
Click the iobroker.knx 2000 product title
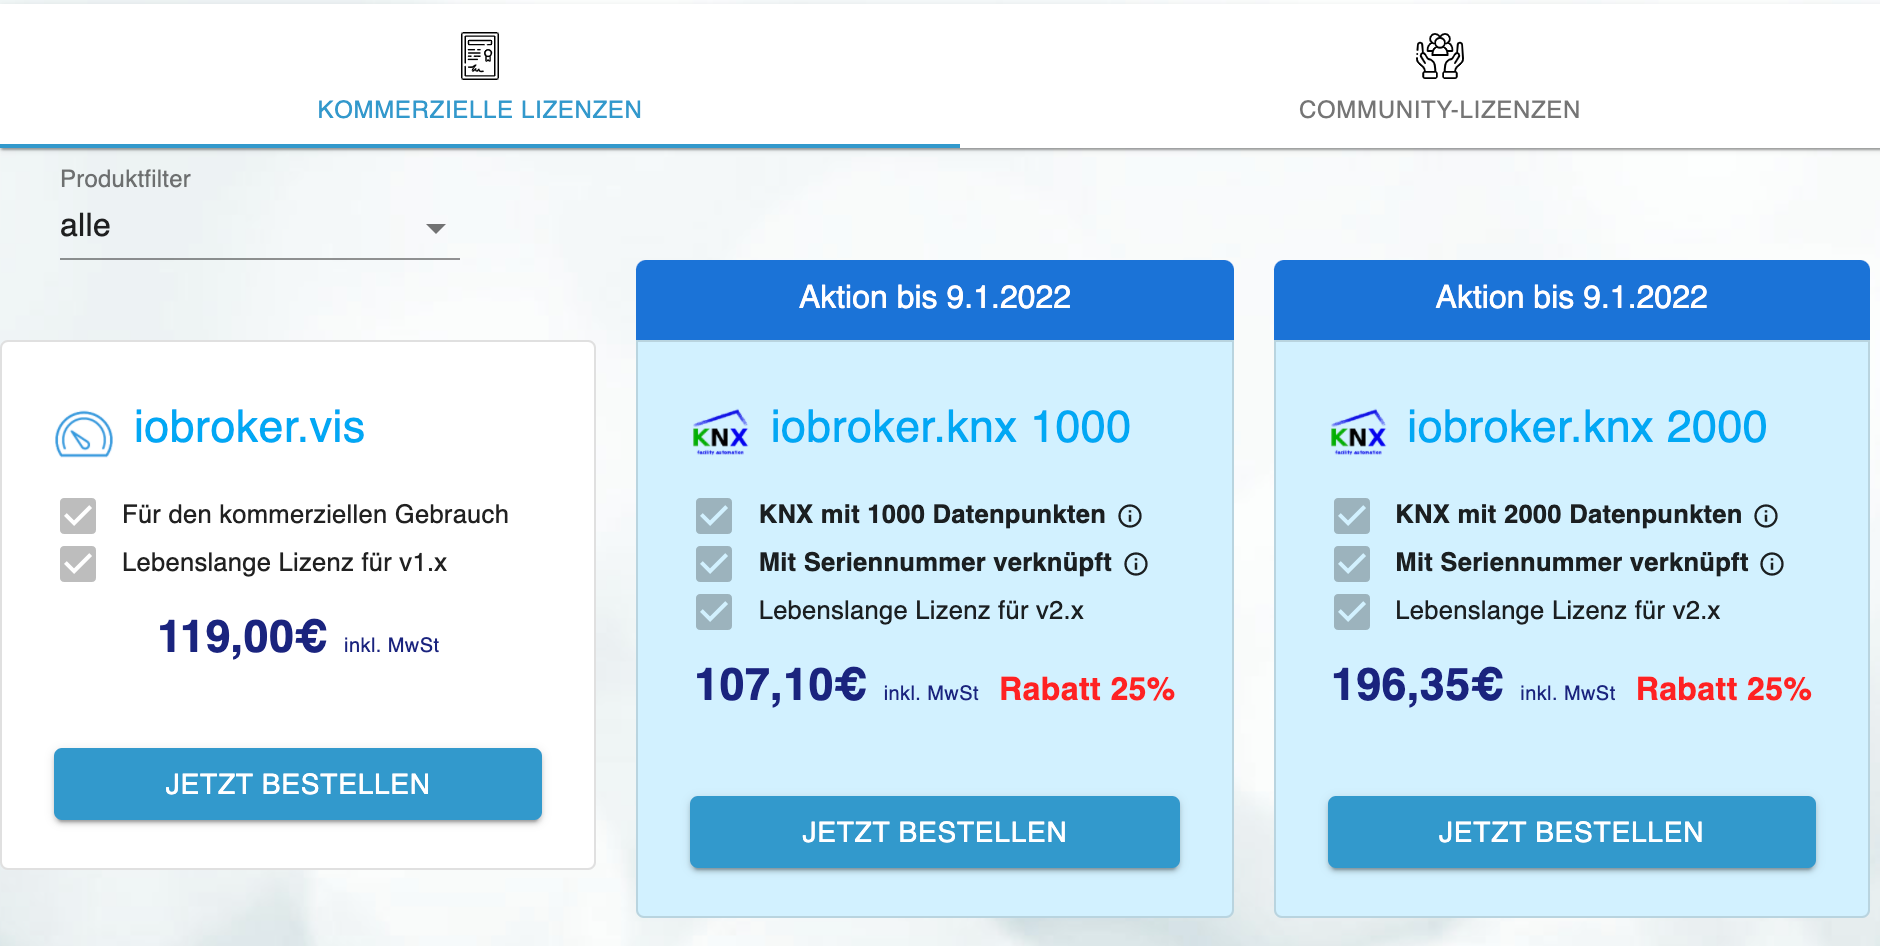click(x=1586, y=427)
